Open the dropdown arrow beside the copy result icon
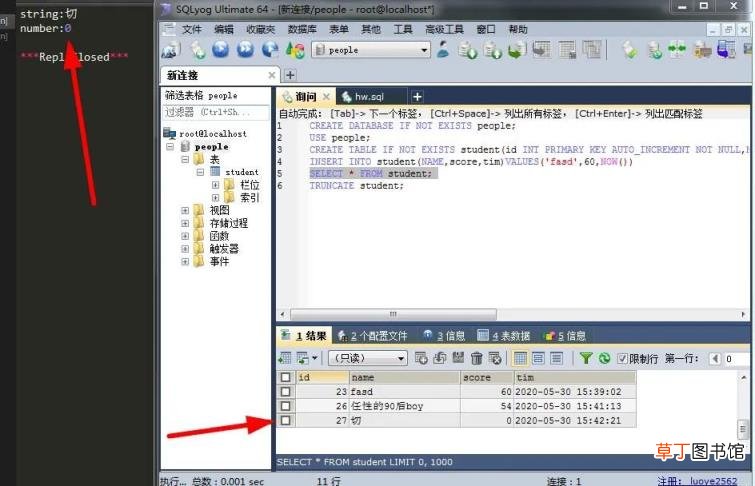The height and width of the screenshot is (486, 755). pyautogui.click(x=314, y=358)
